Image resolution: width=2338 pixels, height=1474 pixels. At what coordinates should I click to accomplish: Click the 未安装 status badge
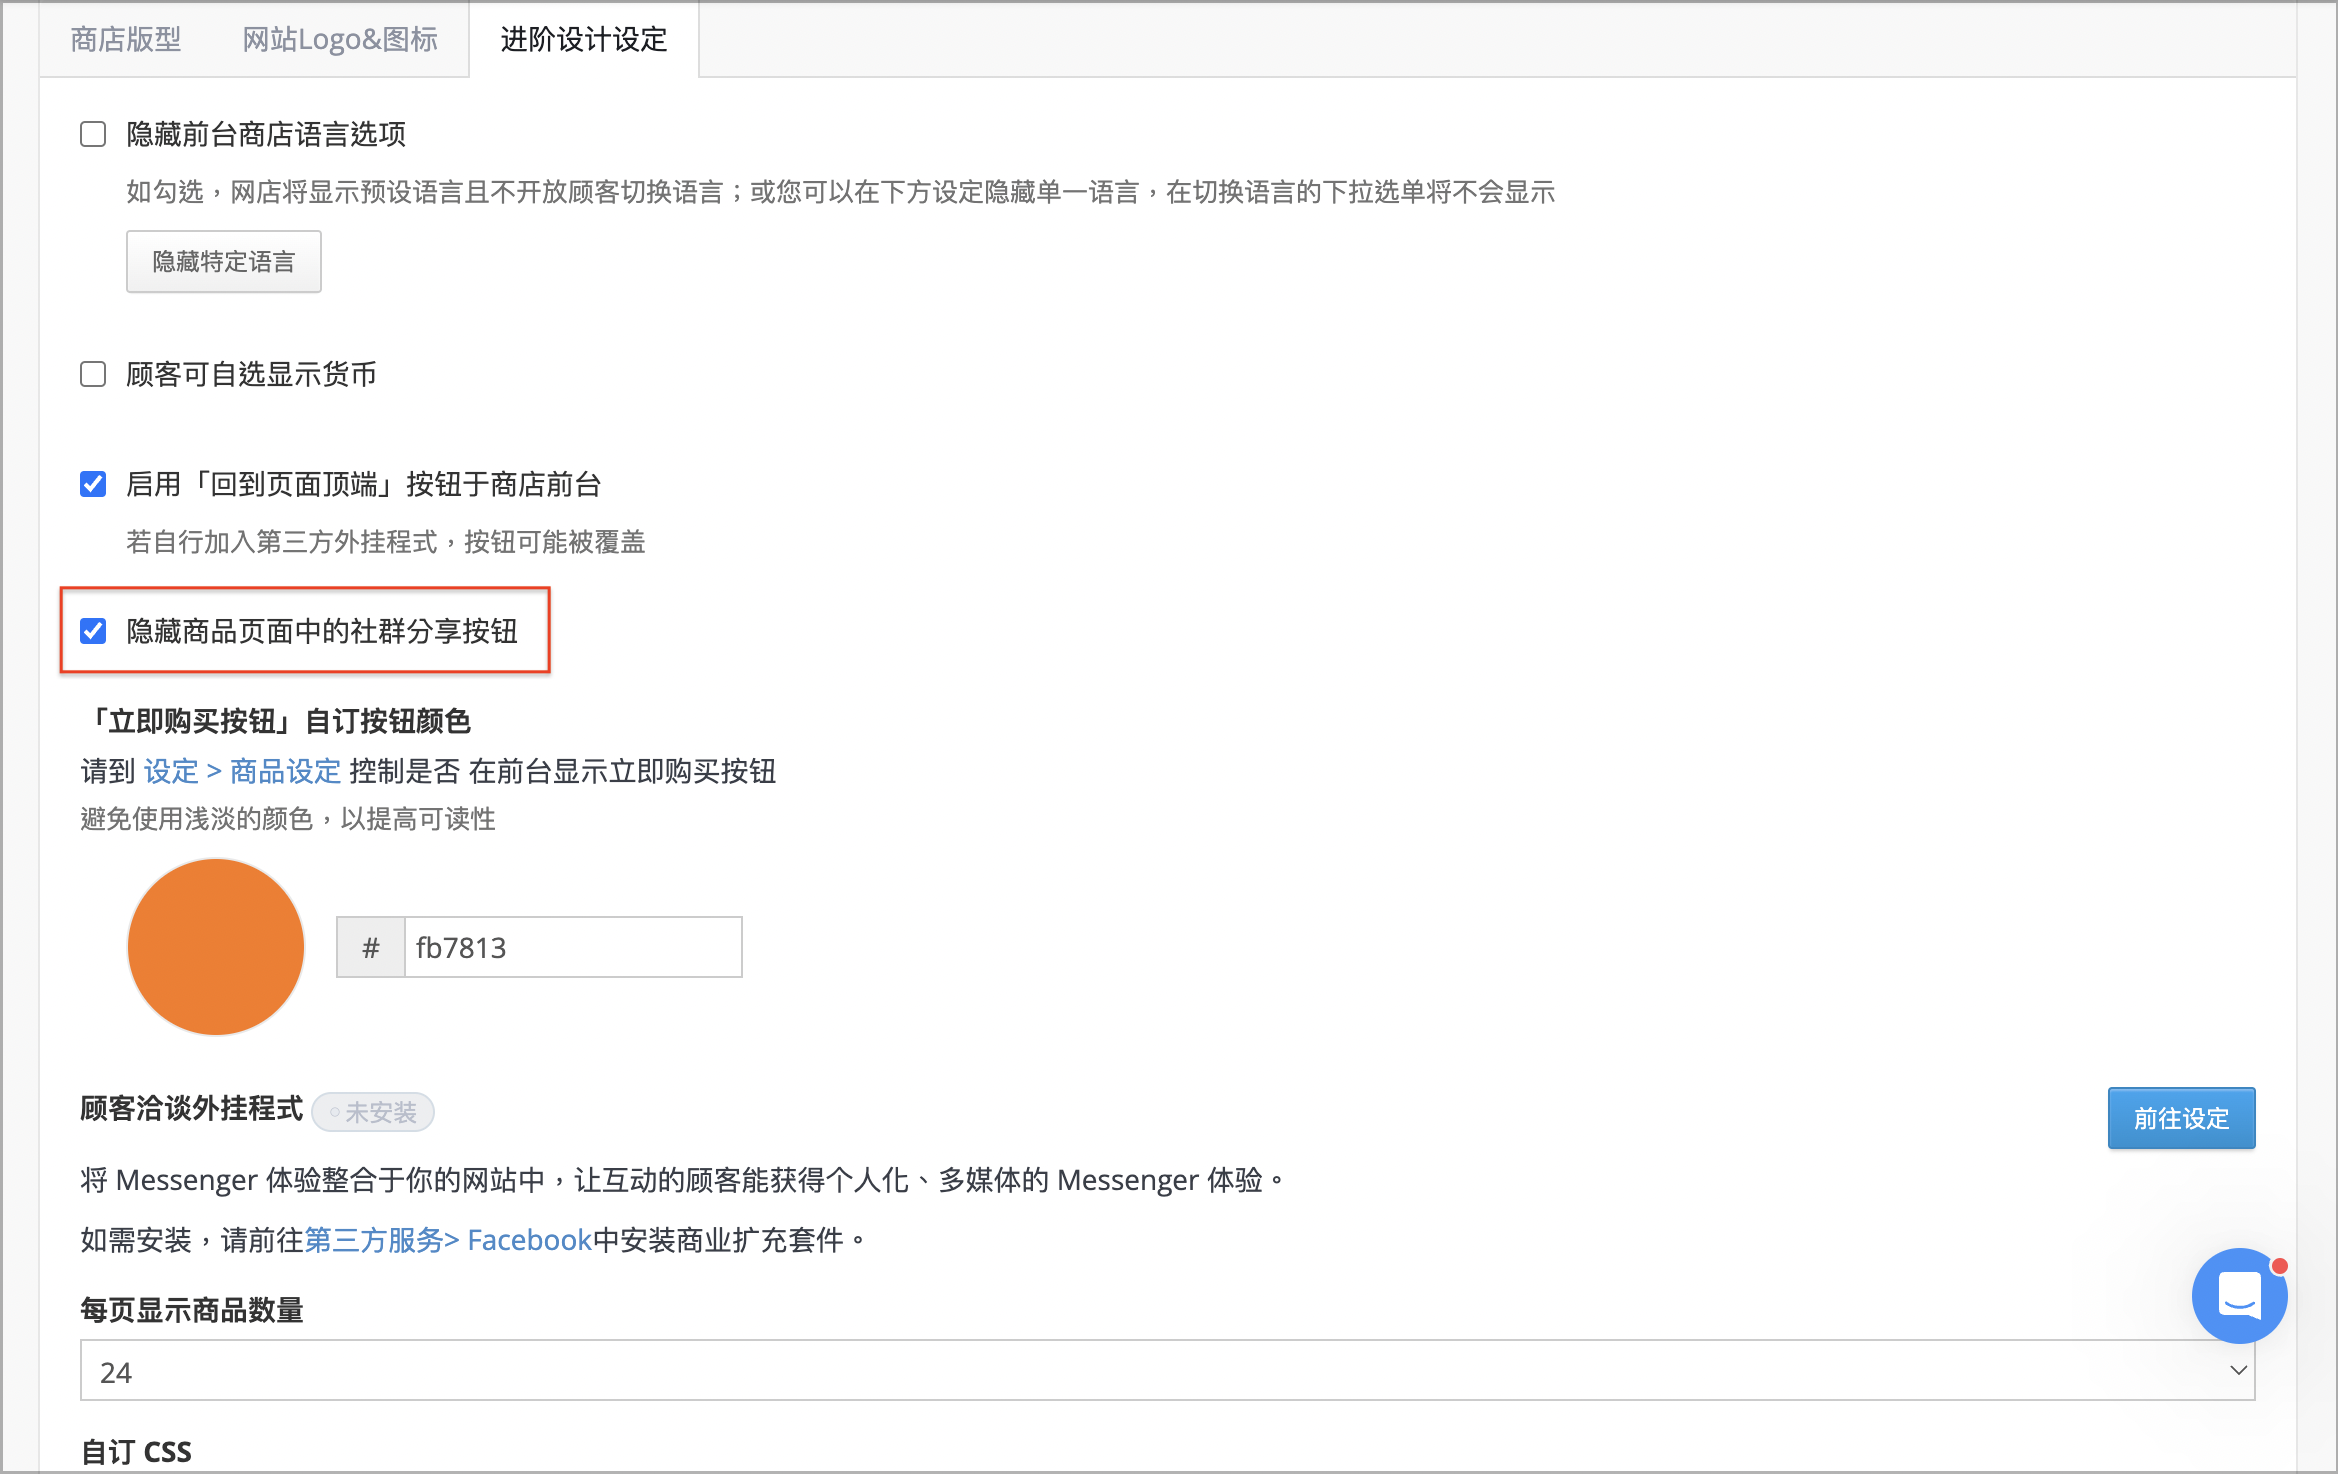pyautogui.click(x=373, y=1112)
